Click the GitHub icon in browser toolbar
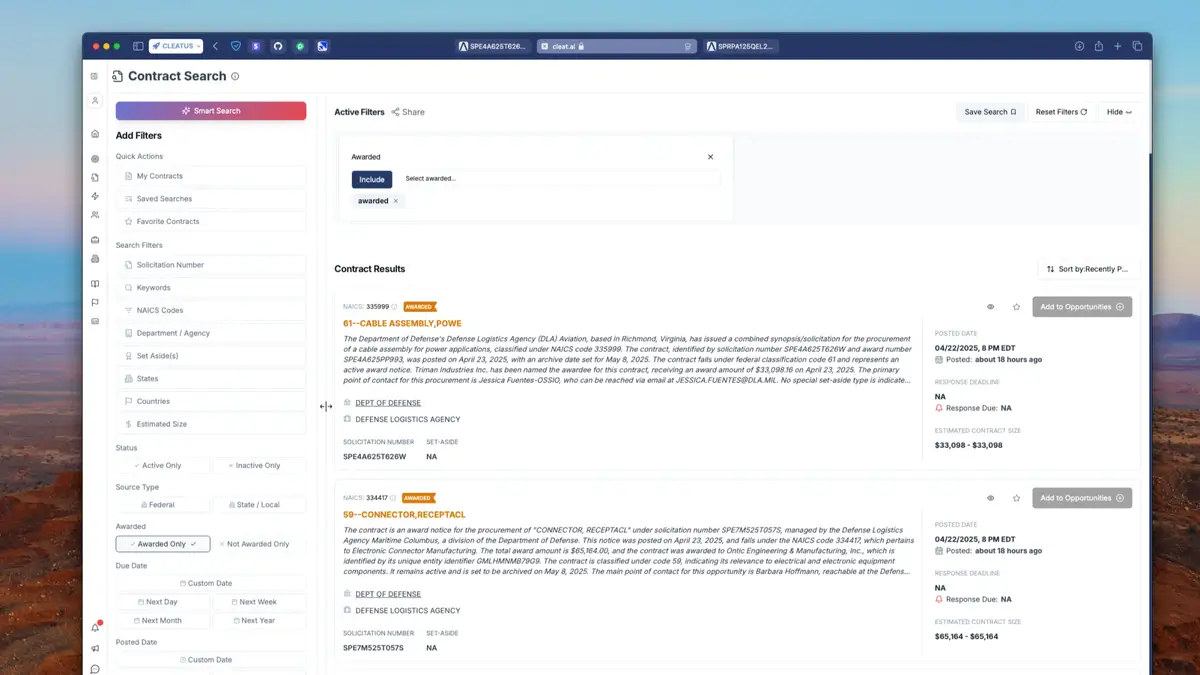 tap(278, 46)
